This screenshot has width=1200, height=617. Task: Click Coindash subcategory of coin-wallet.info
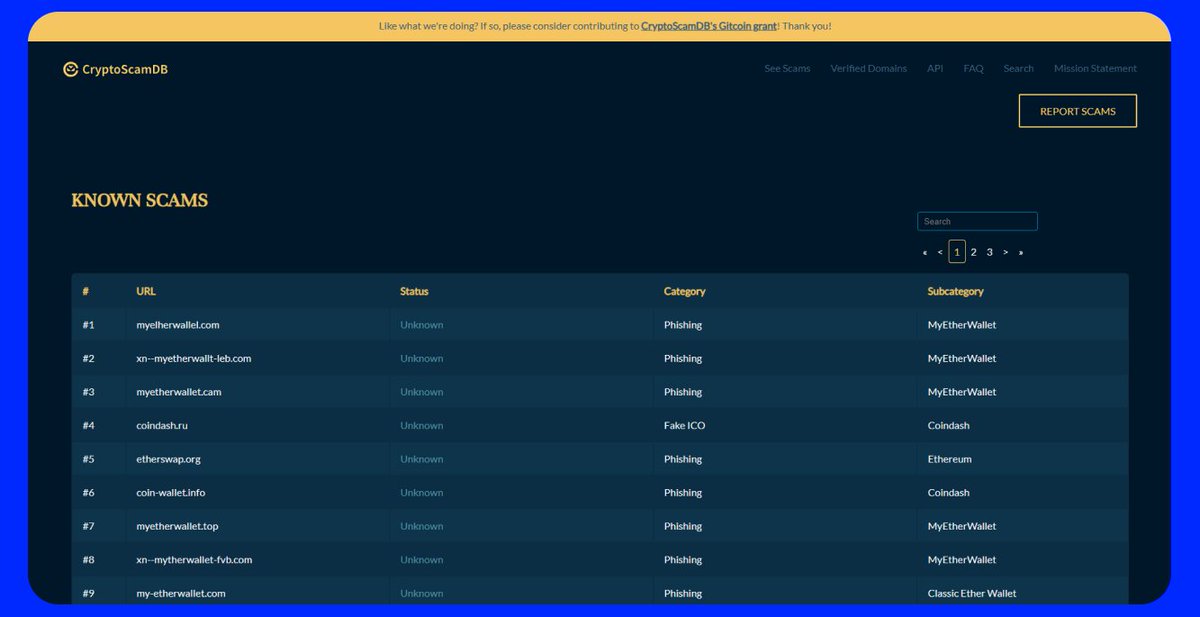tap(949, 492)
